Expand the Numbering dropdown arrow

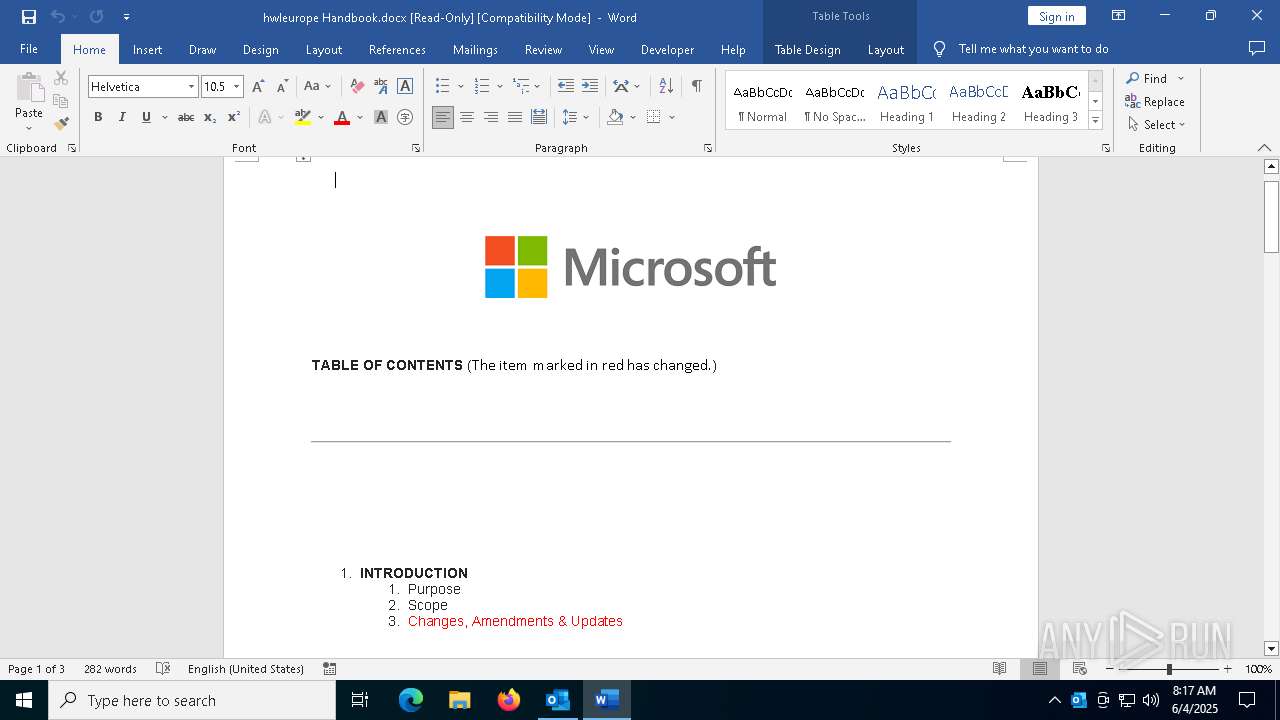(x=500, y=87)
